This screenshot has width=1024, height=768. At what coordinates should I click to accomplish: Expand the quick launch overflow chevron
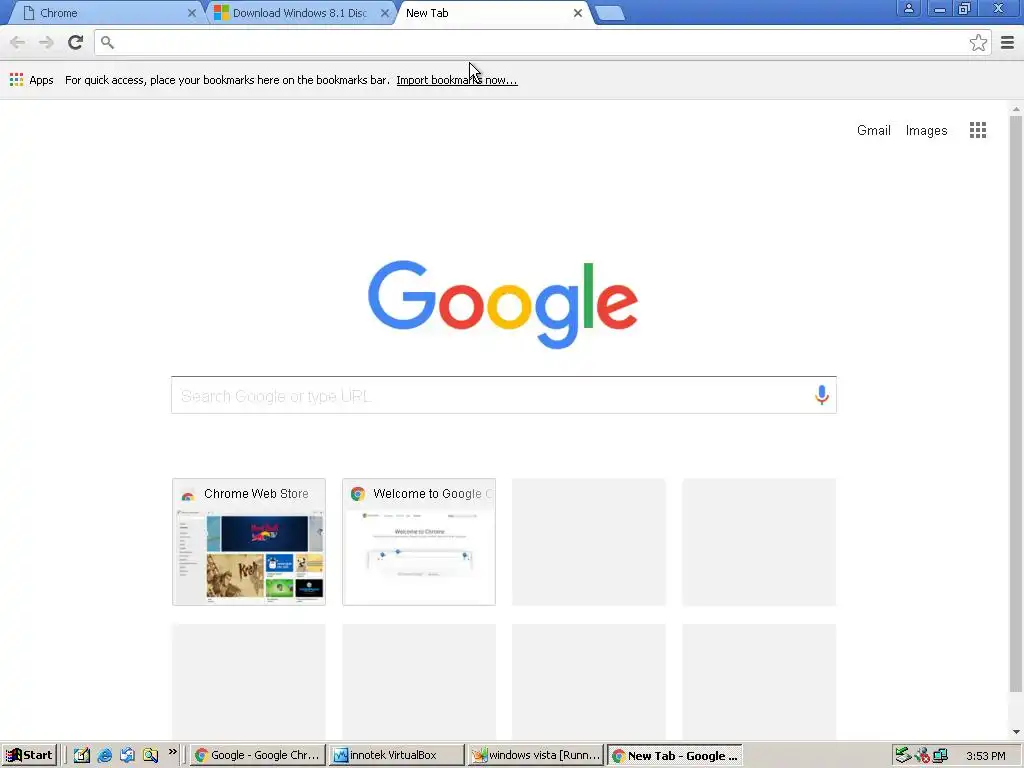pos(172,752)
